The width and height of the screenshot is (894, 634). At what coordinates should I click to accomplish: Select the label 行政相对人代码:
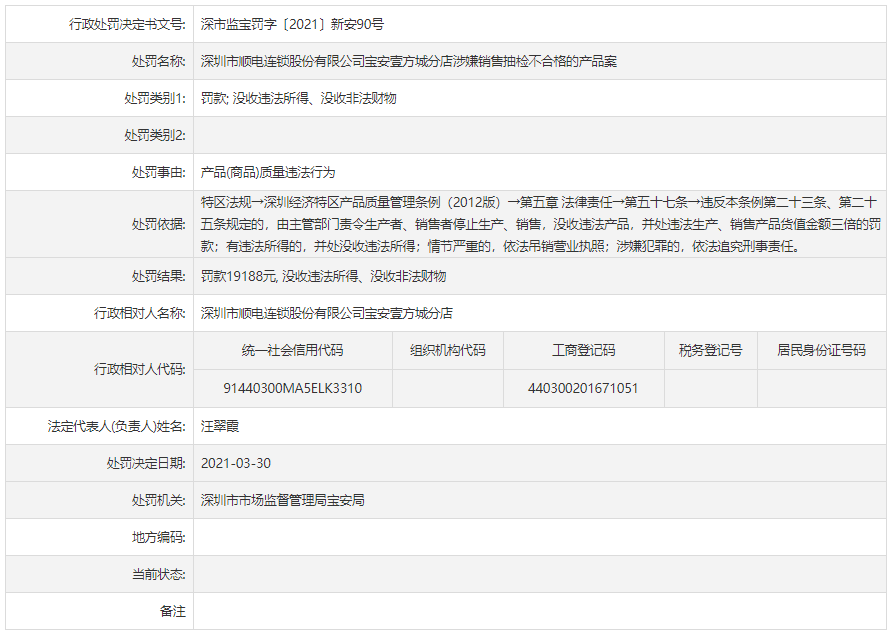140,369
